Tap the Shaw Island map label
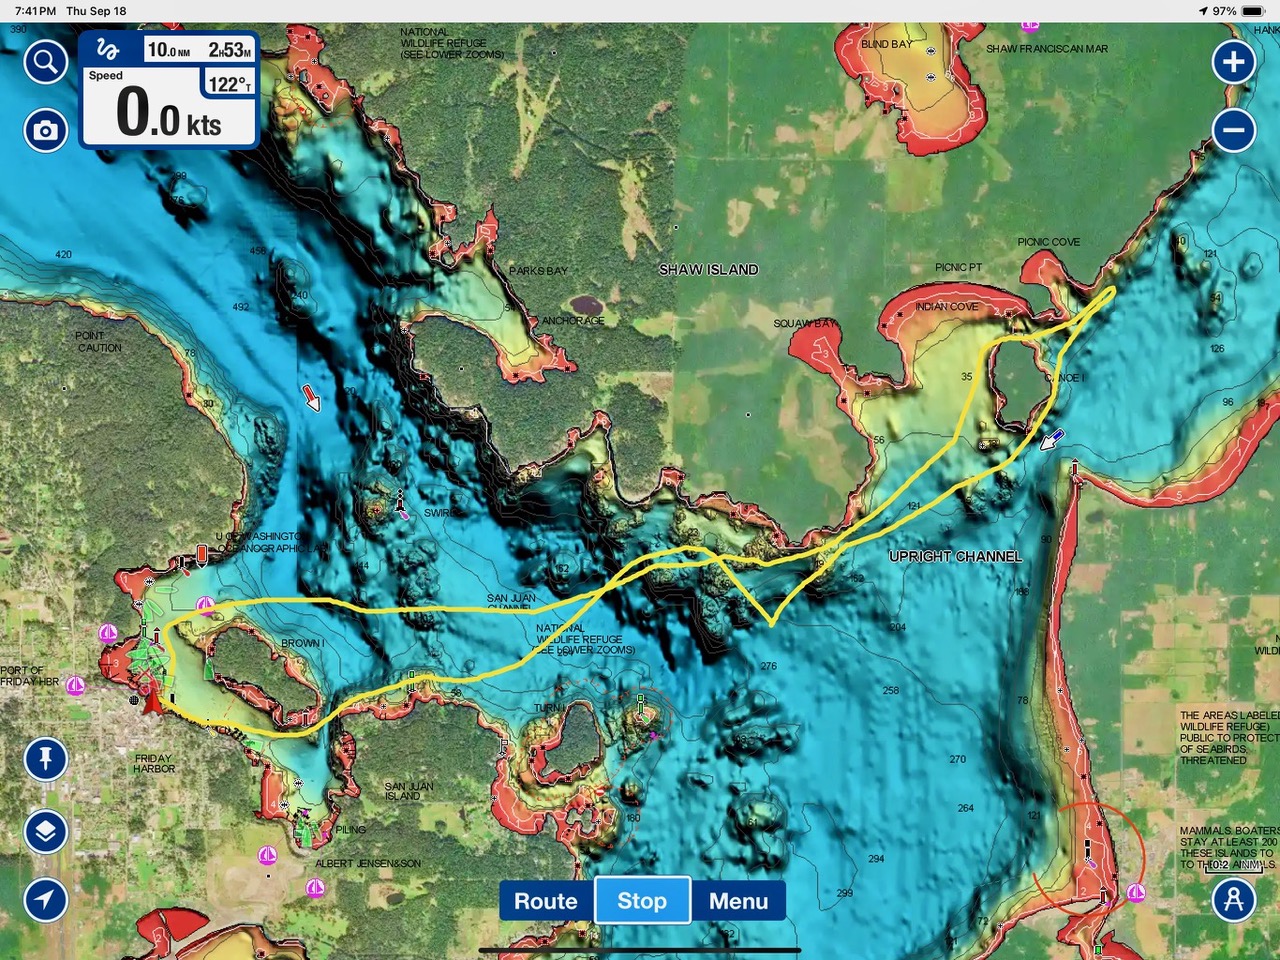This screenshot has width=1280, height=960. click(x=708, y=270)
